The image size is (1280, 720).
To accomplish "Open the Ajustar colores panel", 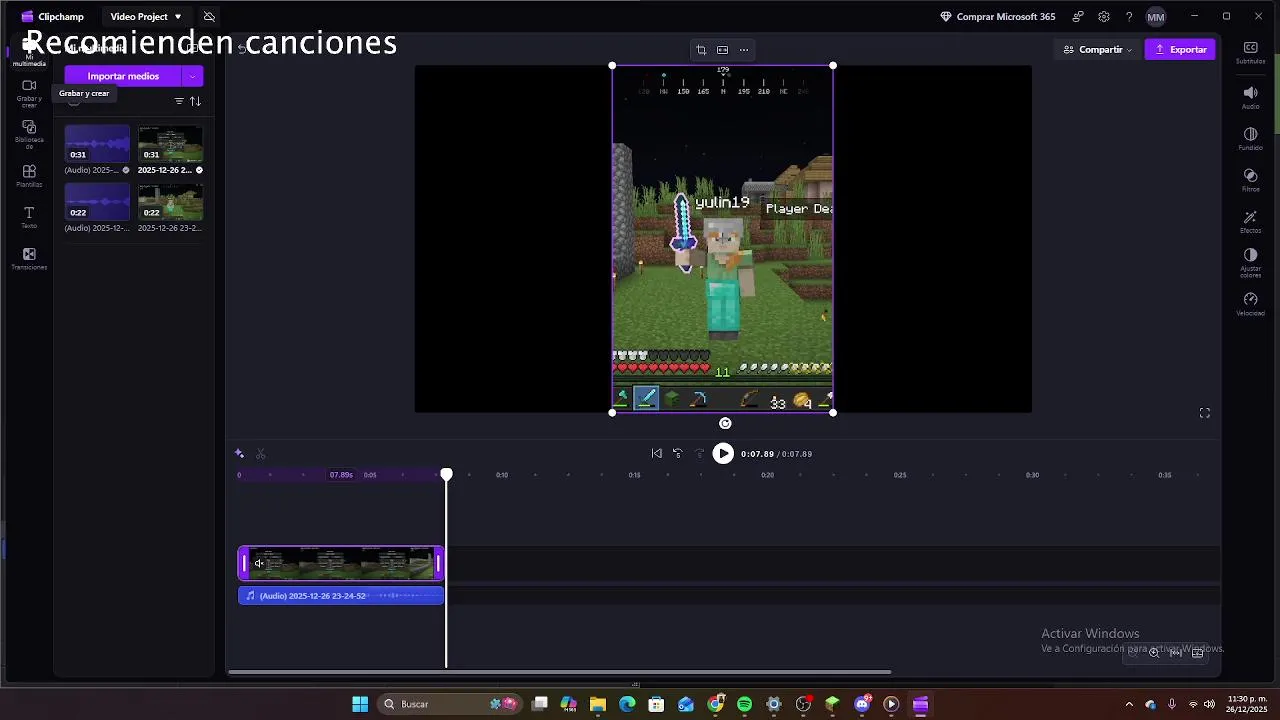I will (1250, 264).
